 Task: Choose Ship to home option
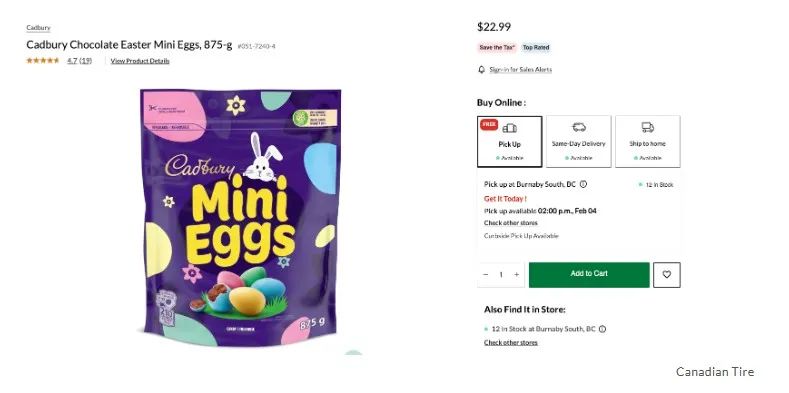648,141
